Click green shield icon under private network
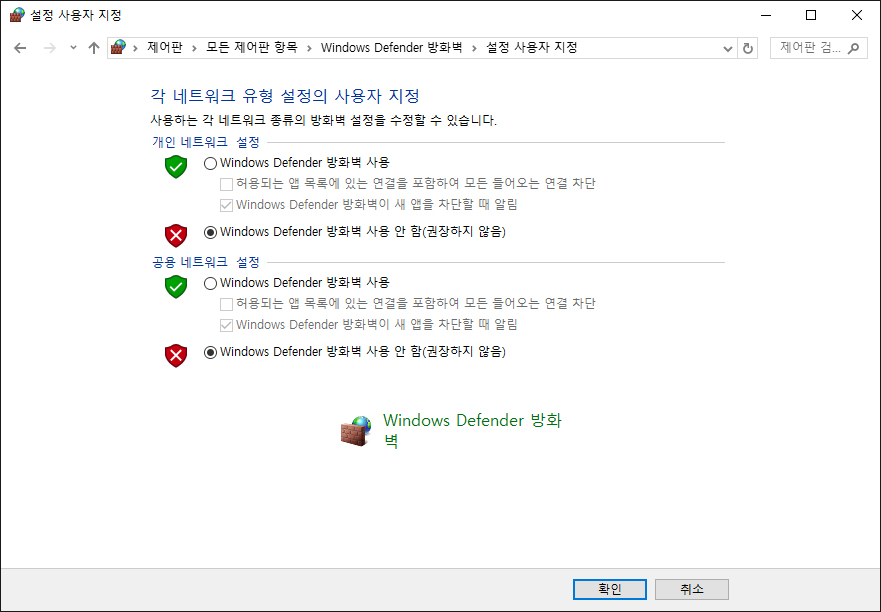Screen dimensions: 881x612 (x=176, y=166)
